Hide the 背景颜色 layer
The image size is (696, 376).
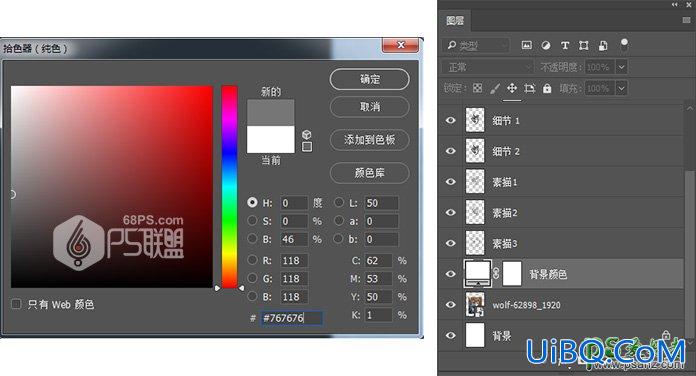451,273
